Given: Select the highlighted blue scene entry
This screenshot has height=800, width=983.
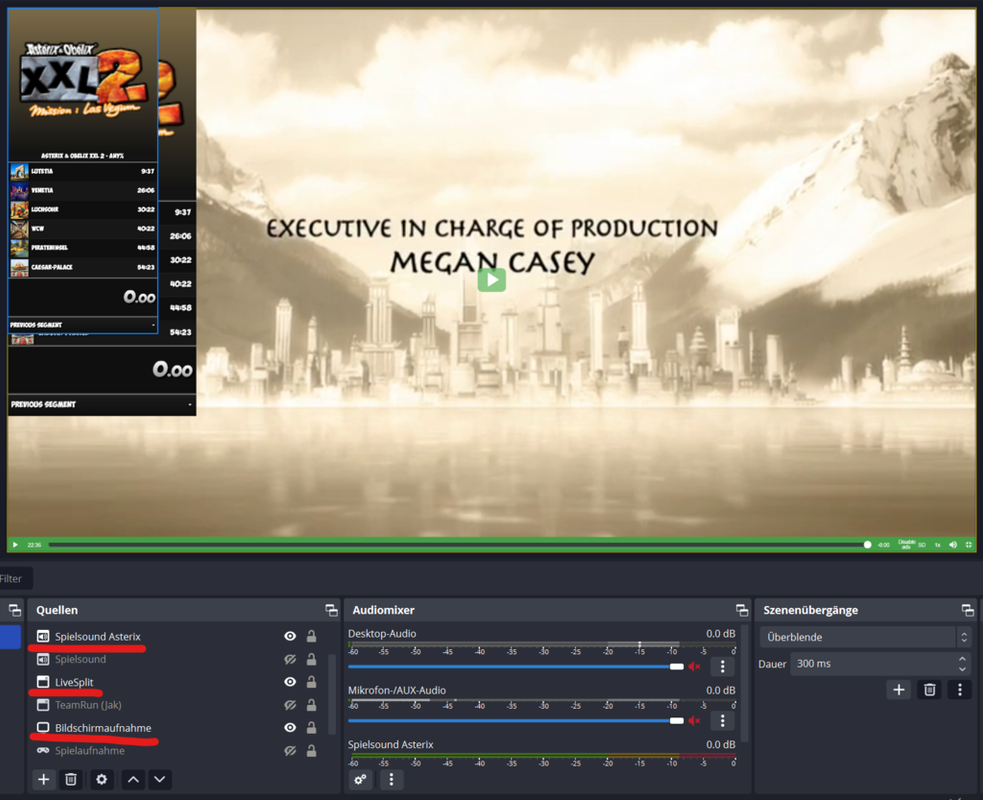Looking at the screenshot, I should click(11, 636).
